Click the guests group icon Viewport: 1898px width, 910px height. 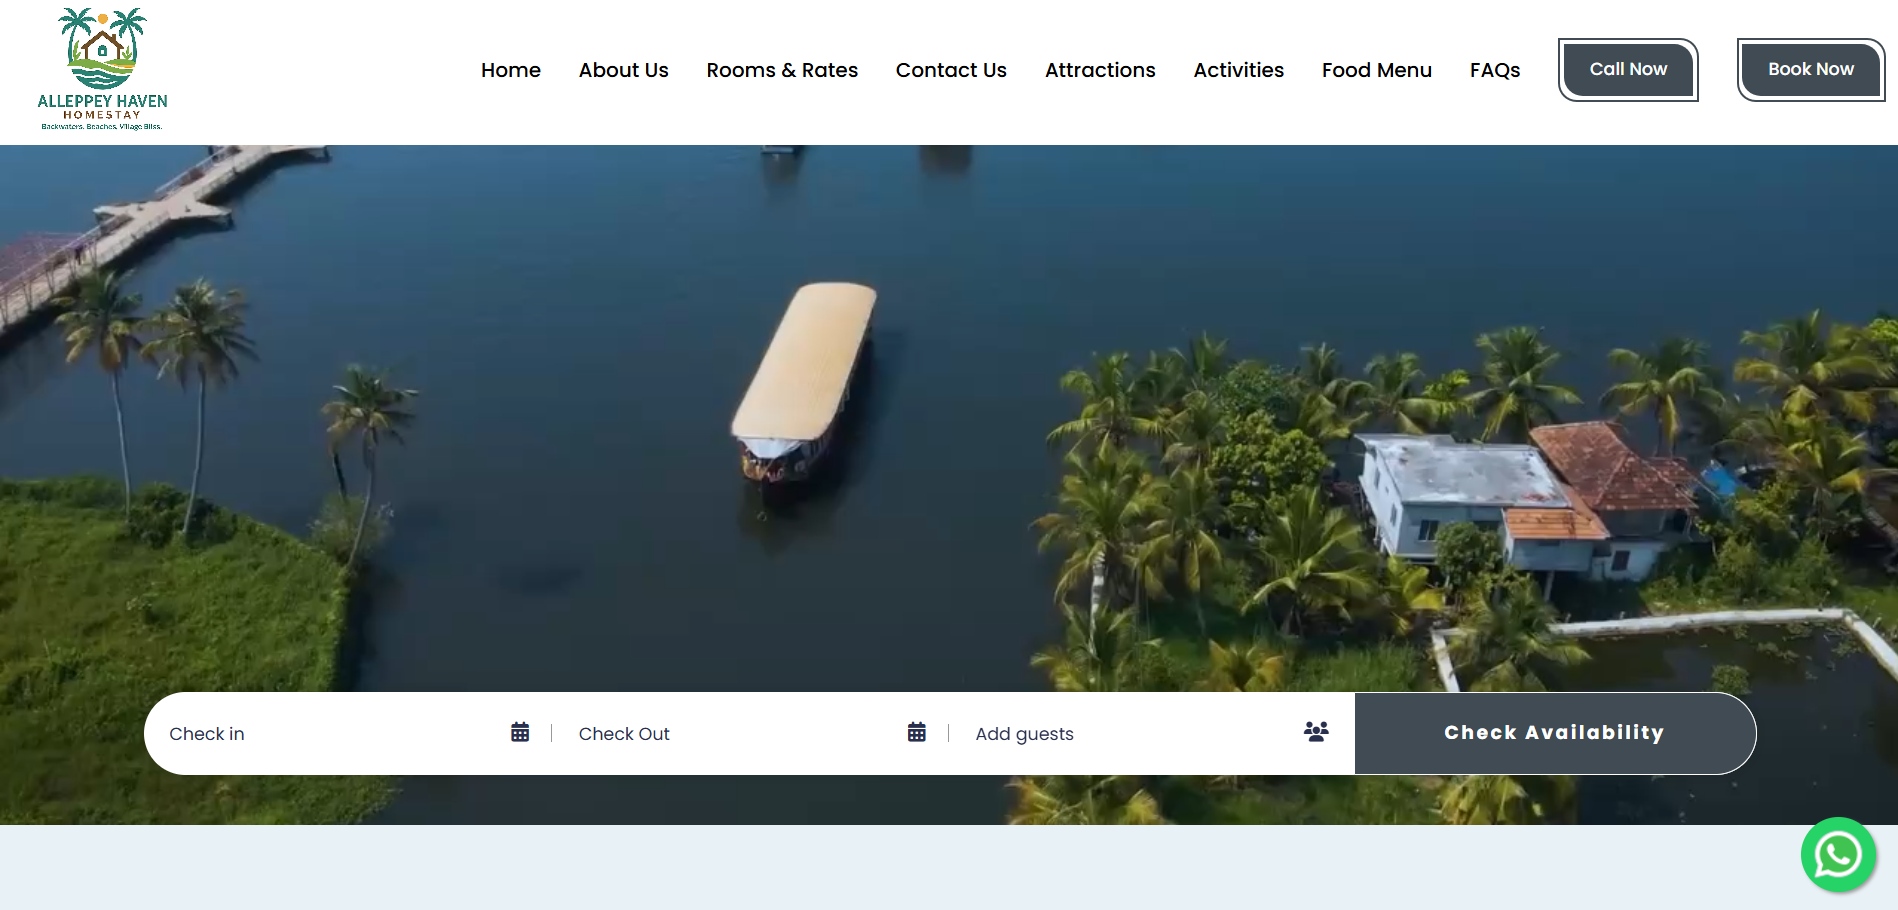(x=1316, y=732)
